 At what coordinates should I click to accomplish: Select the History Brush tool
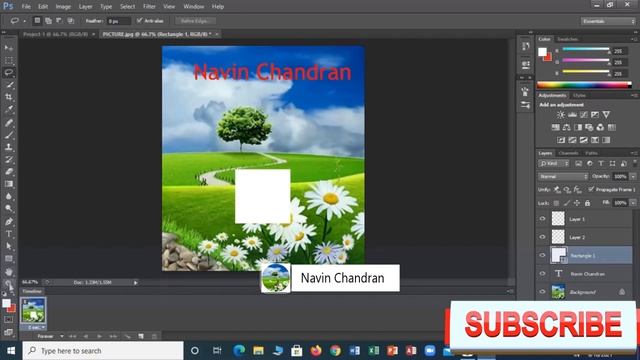click(9, 159)
